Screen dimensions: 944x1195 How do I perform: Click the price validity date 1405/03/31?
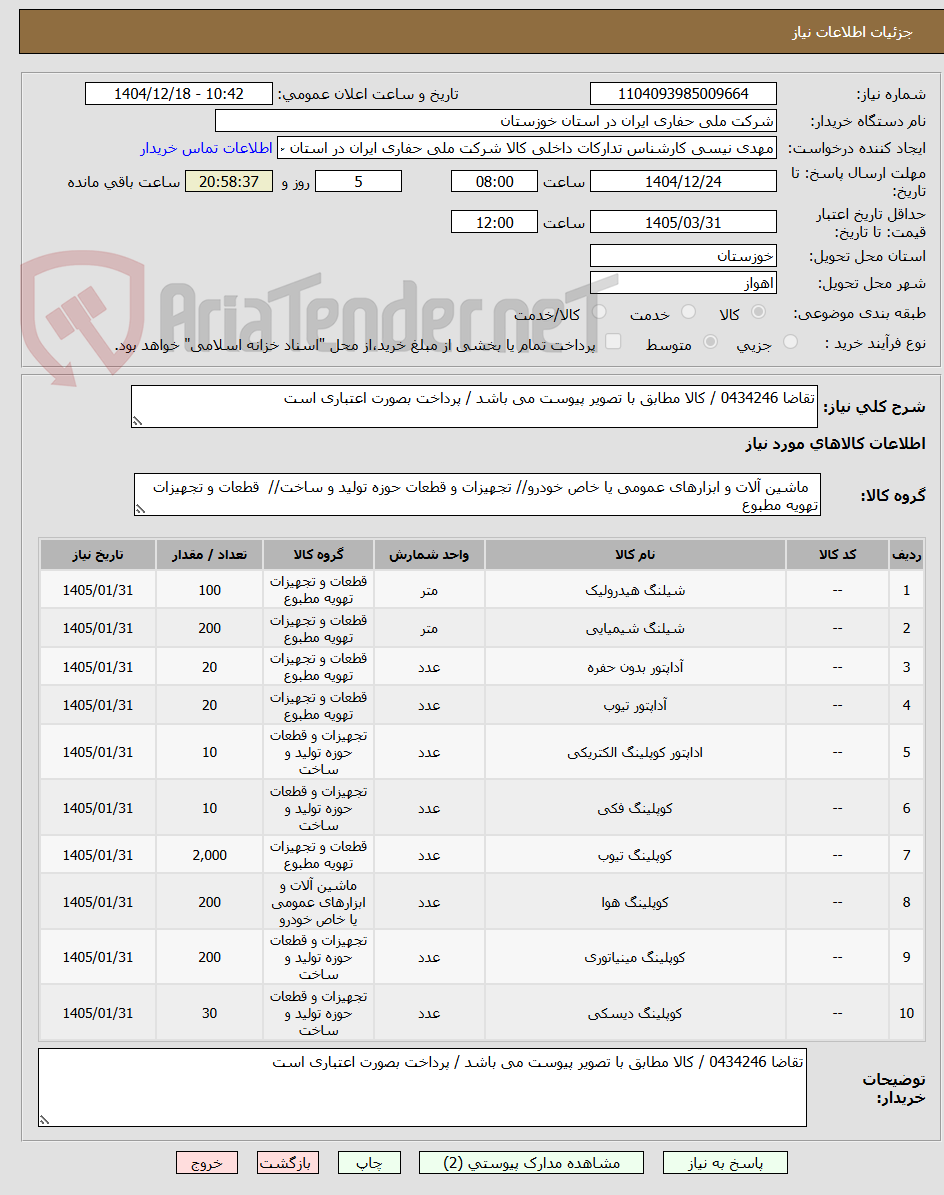[683, 223]
